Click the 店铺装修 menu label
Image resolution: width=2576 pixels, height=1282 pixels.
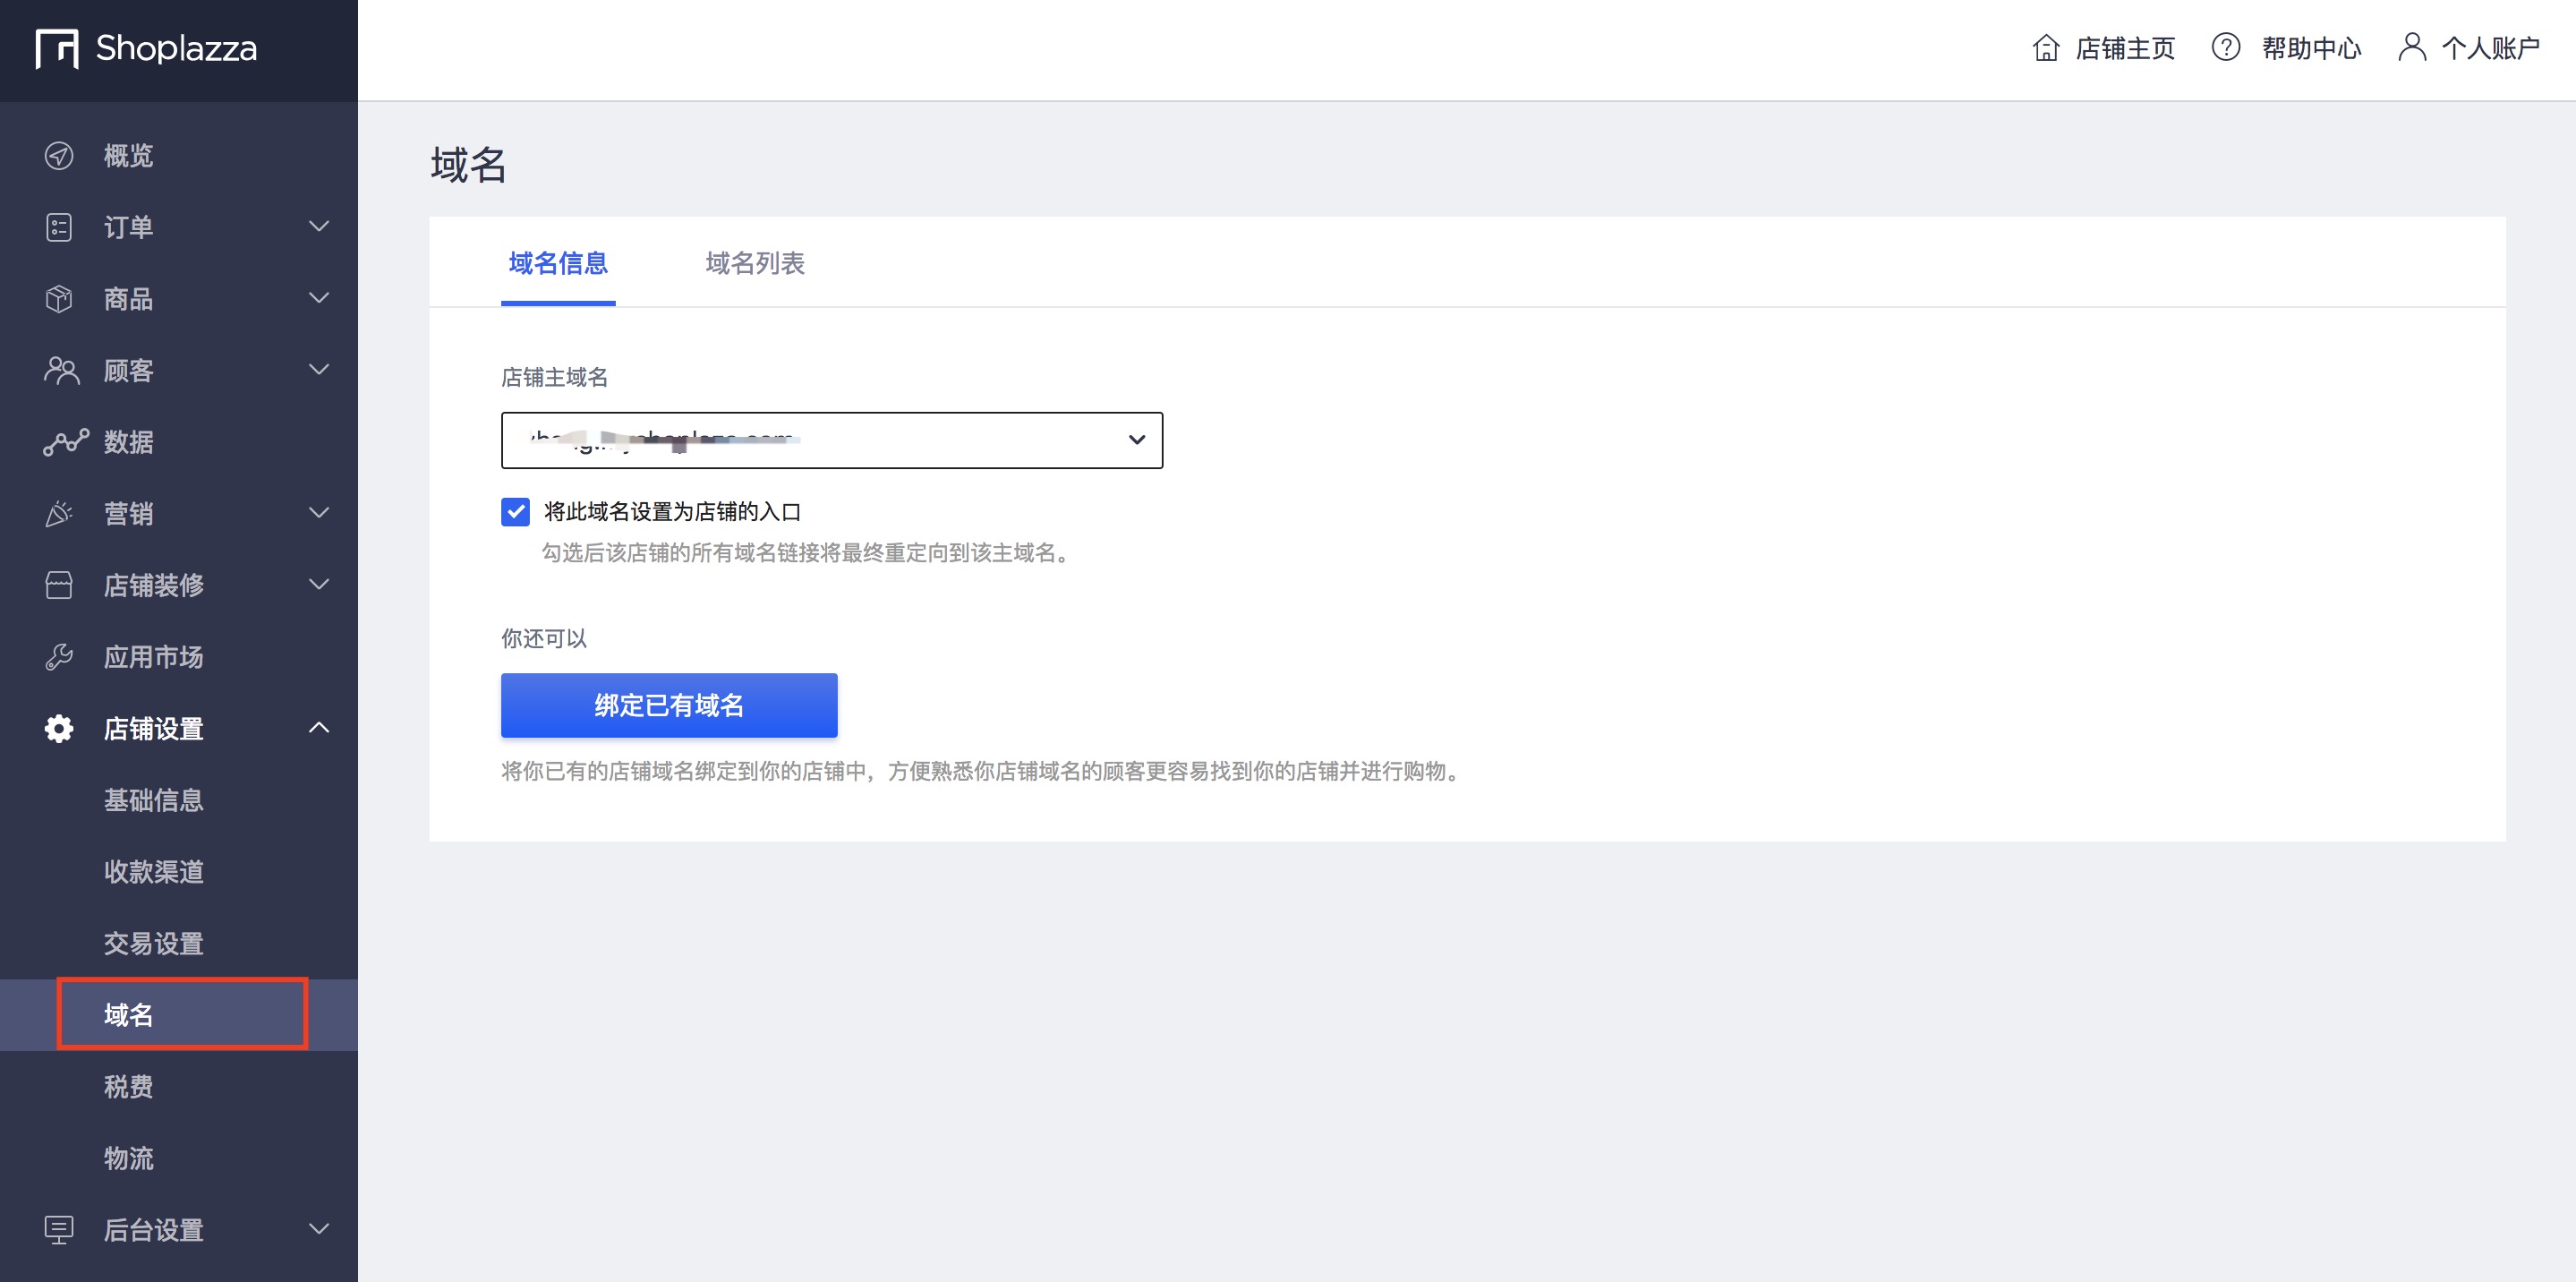pos(154,585)
